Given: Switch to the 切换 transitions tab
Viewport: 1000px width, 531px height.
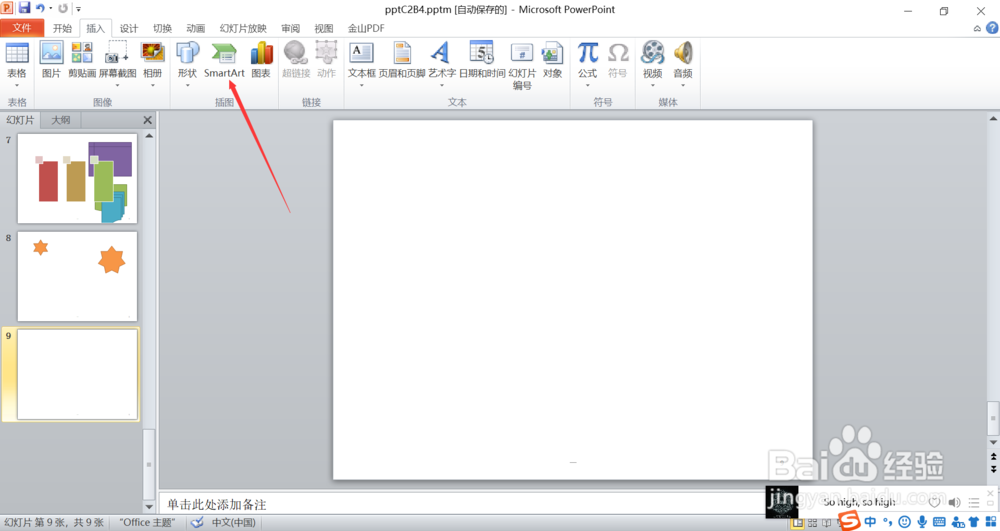Looking at the screenshot, I should (x=162, y=28).
